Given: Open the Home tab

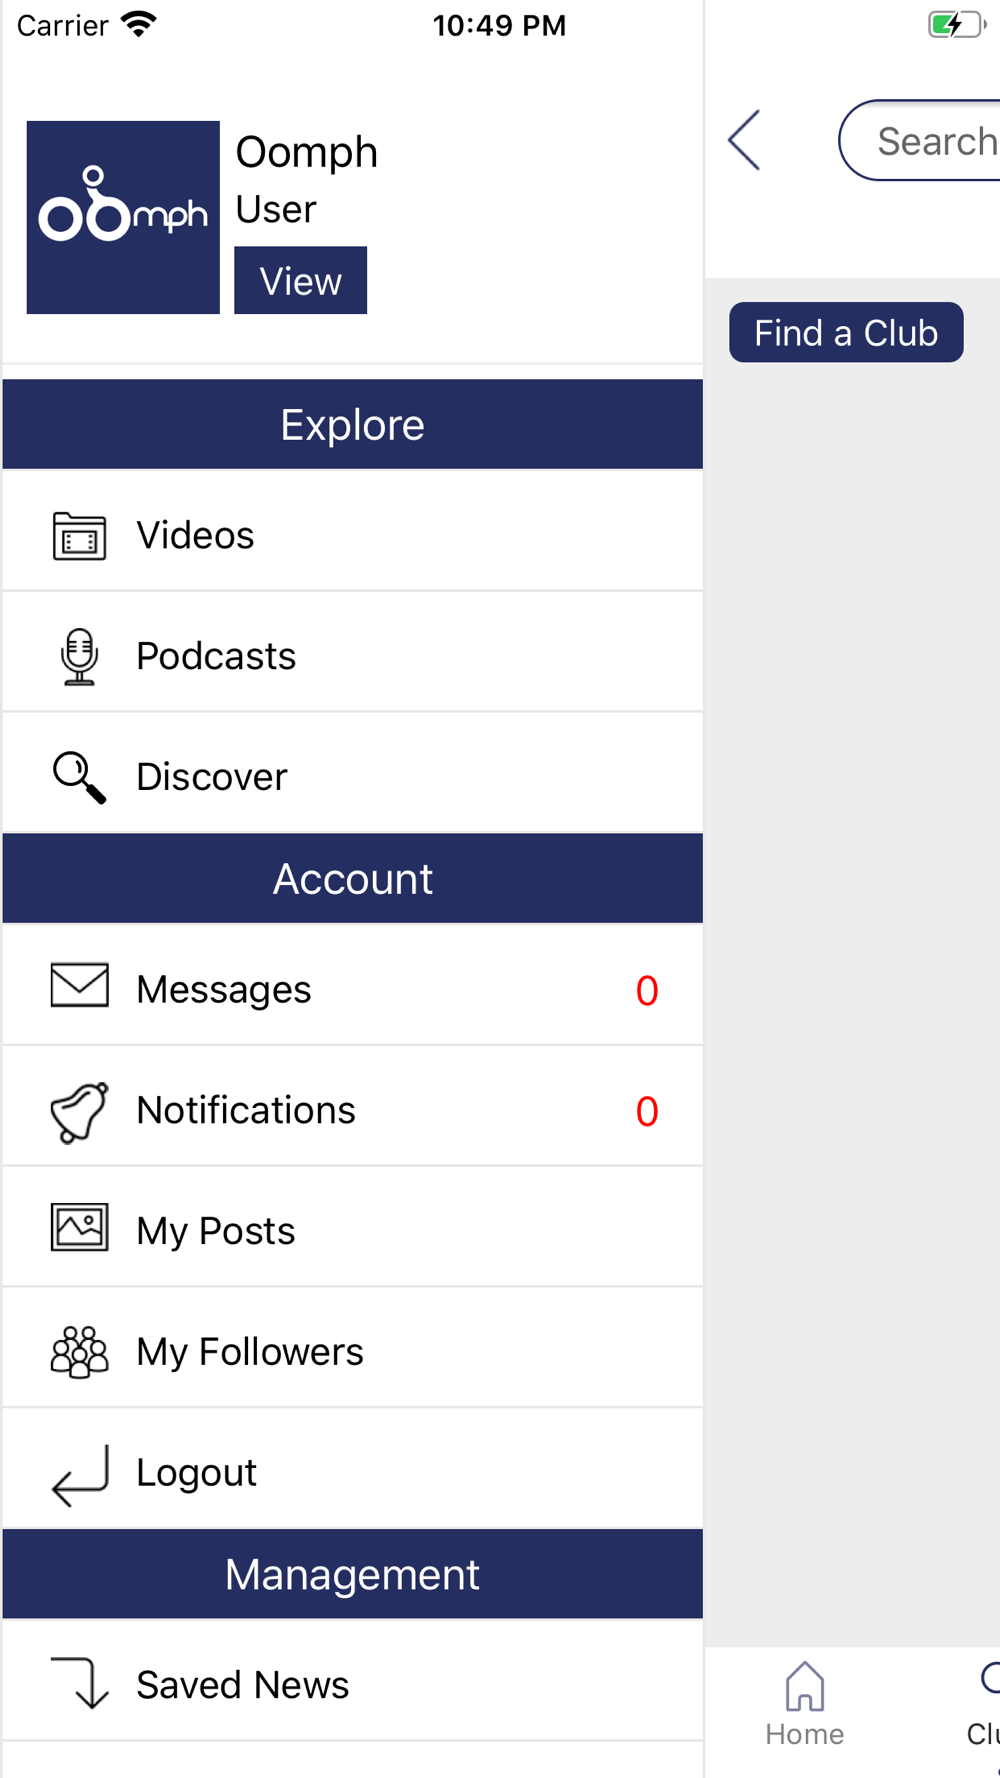Looking at the screenshot, I should (x=804, y=1704).
